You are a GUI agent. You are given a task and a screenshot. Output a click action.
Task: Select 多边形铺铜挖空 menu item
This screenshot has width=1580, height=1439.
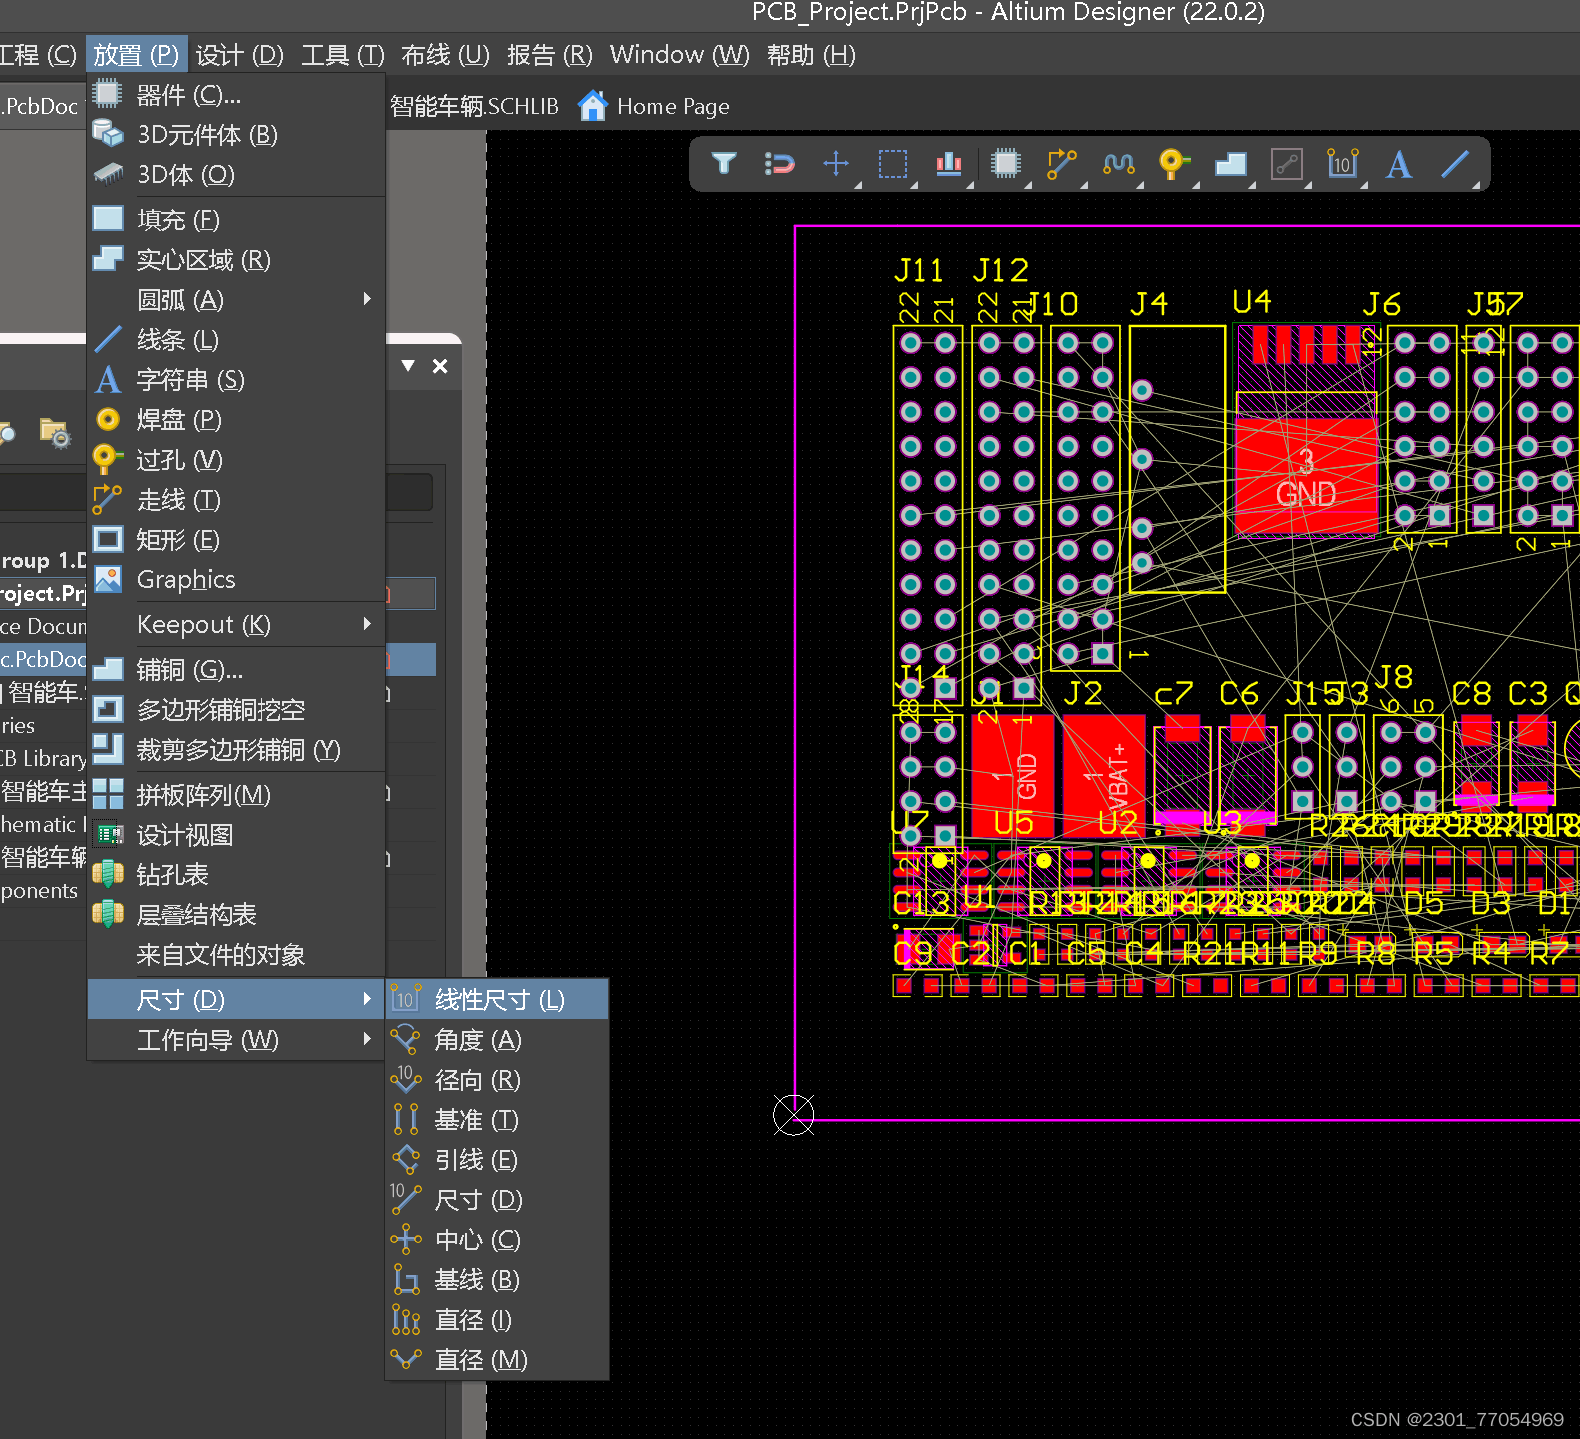236,710
